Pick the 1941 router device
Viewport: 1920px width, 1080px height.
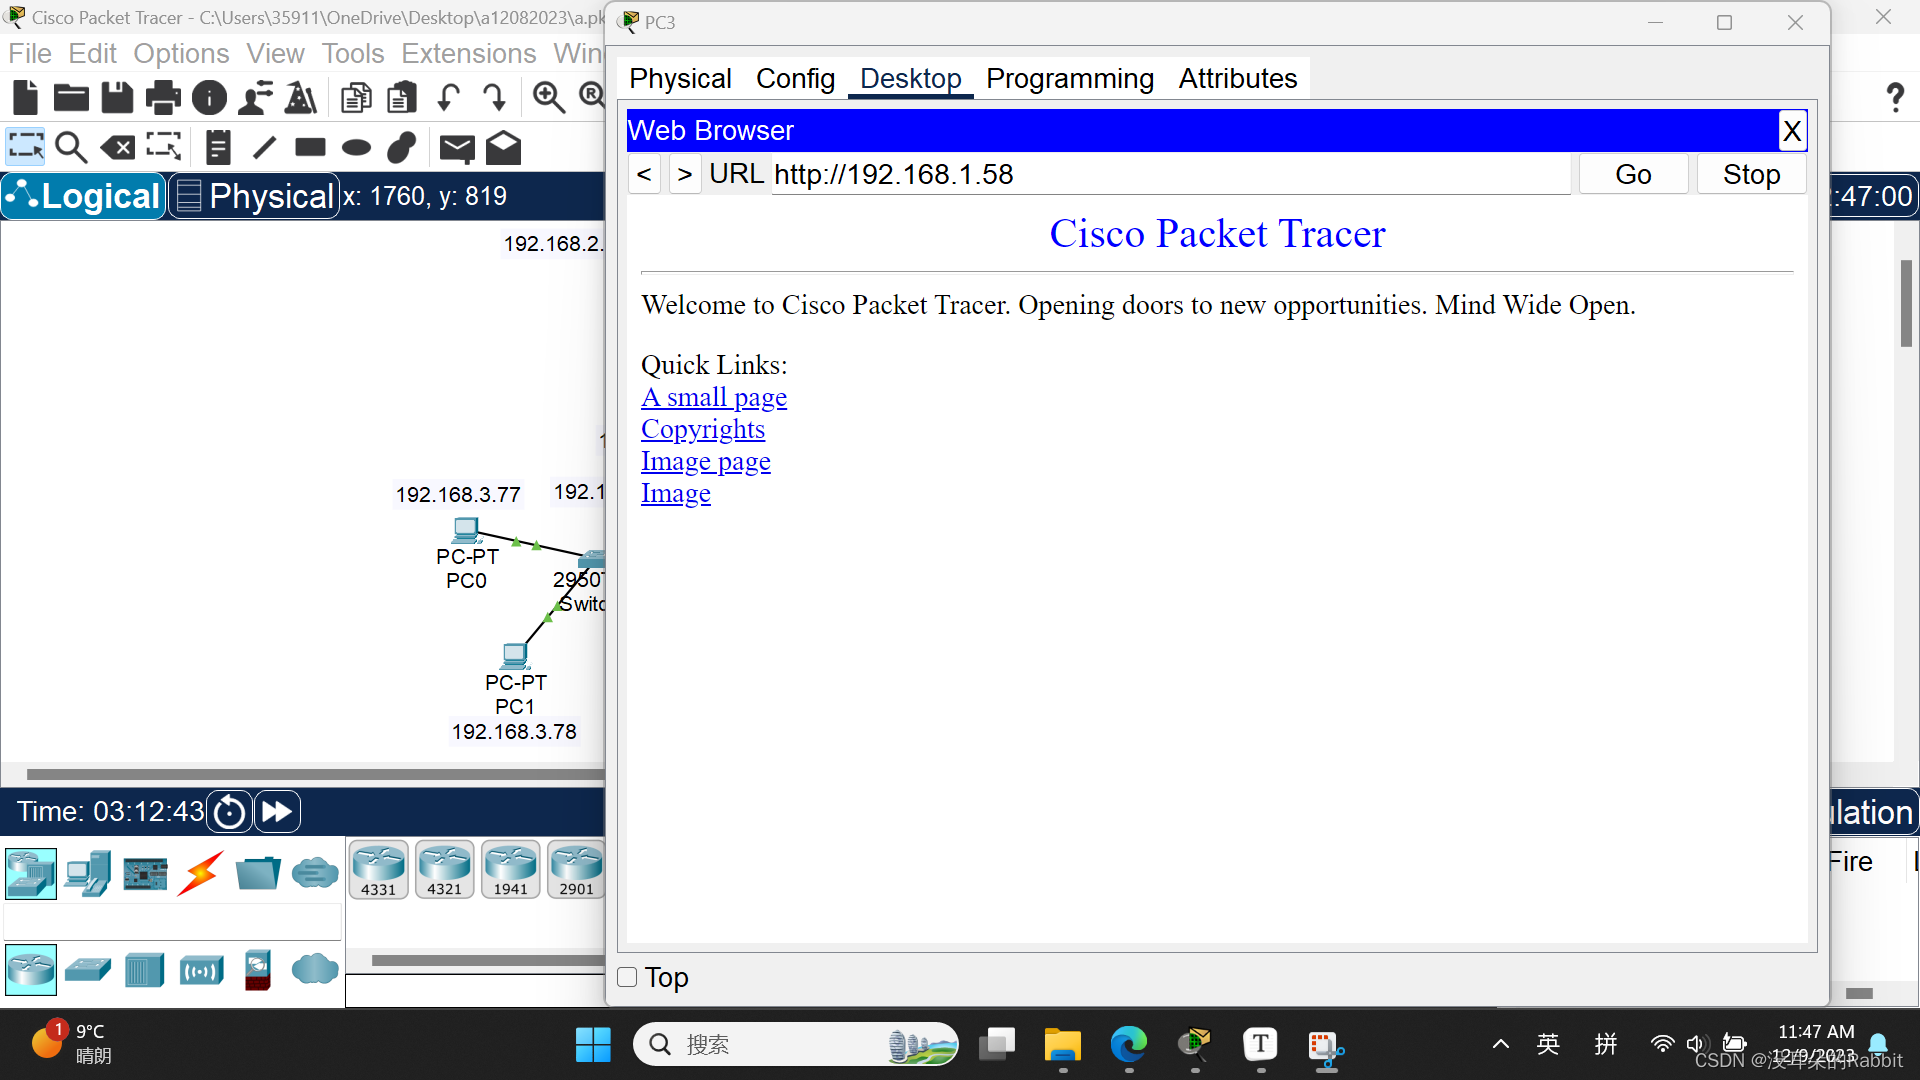(x=510, y=870)
